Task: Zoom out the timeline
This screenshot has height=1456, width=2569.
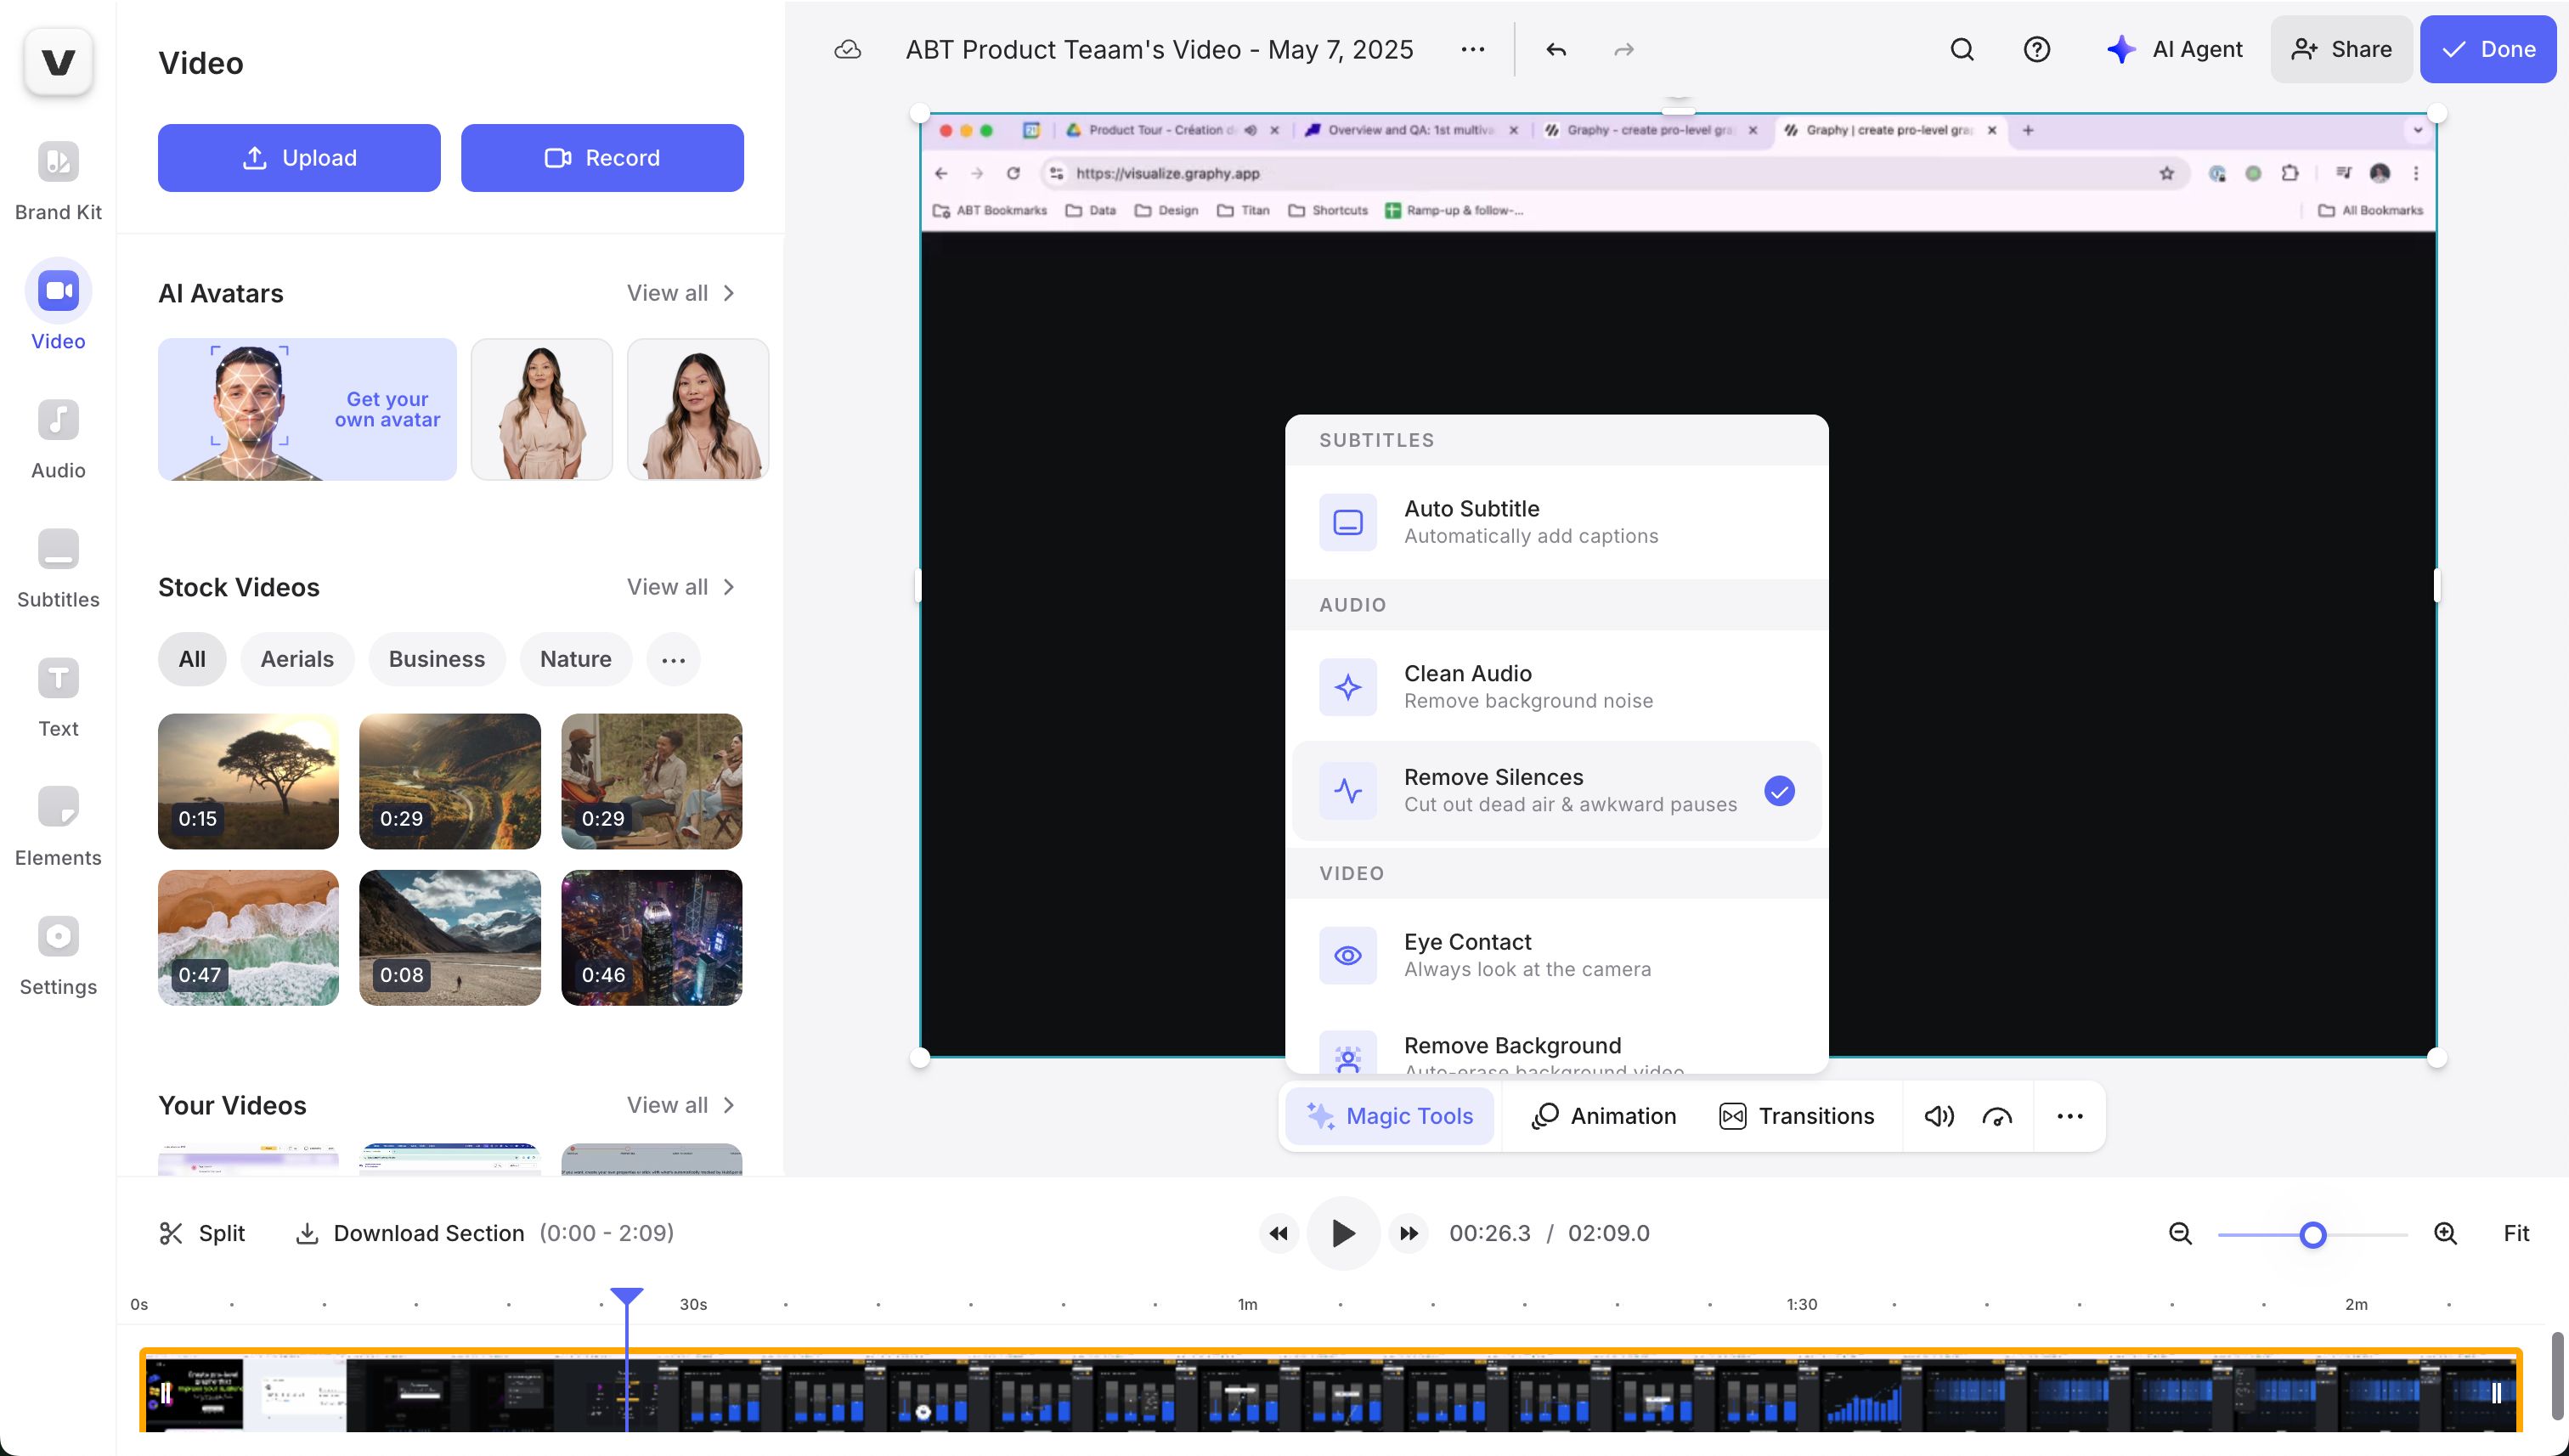Action: pos(2180,1233)
